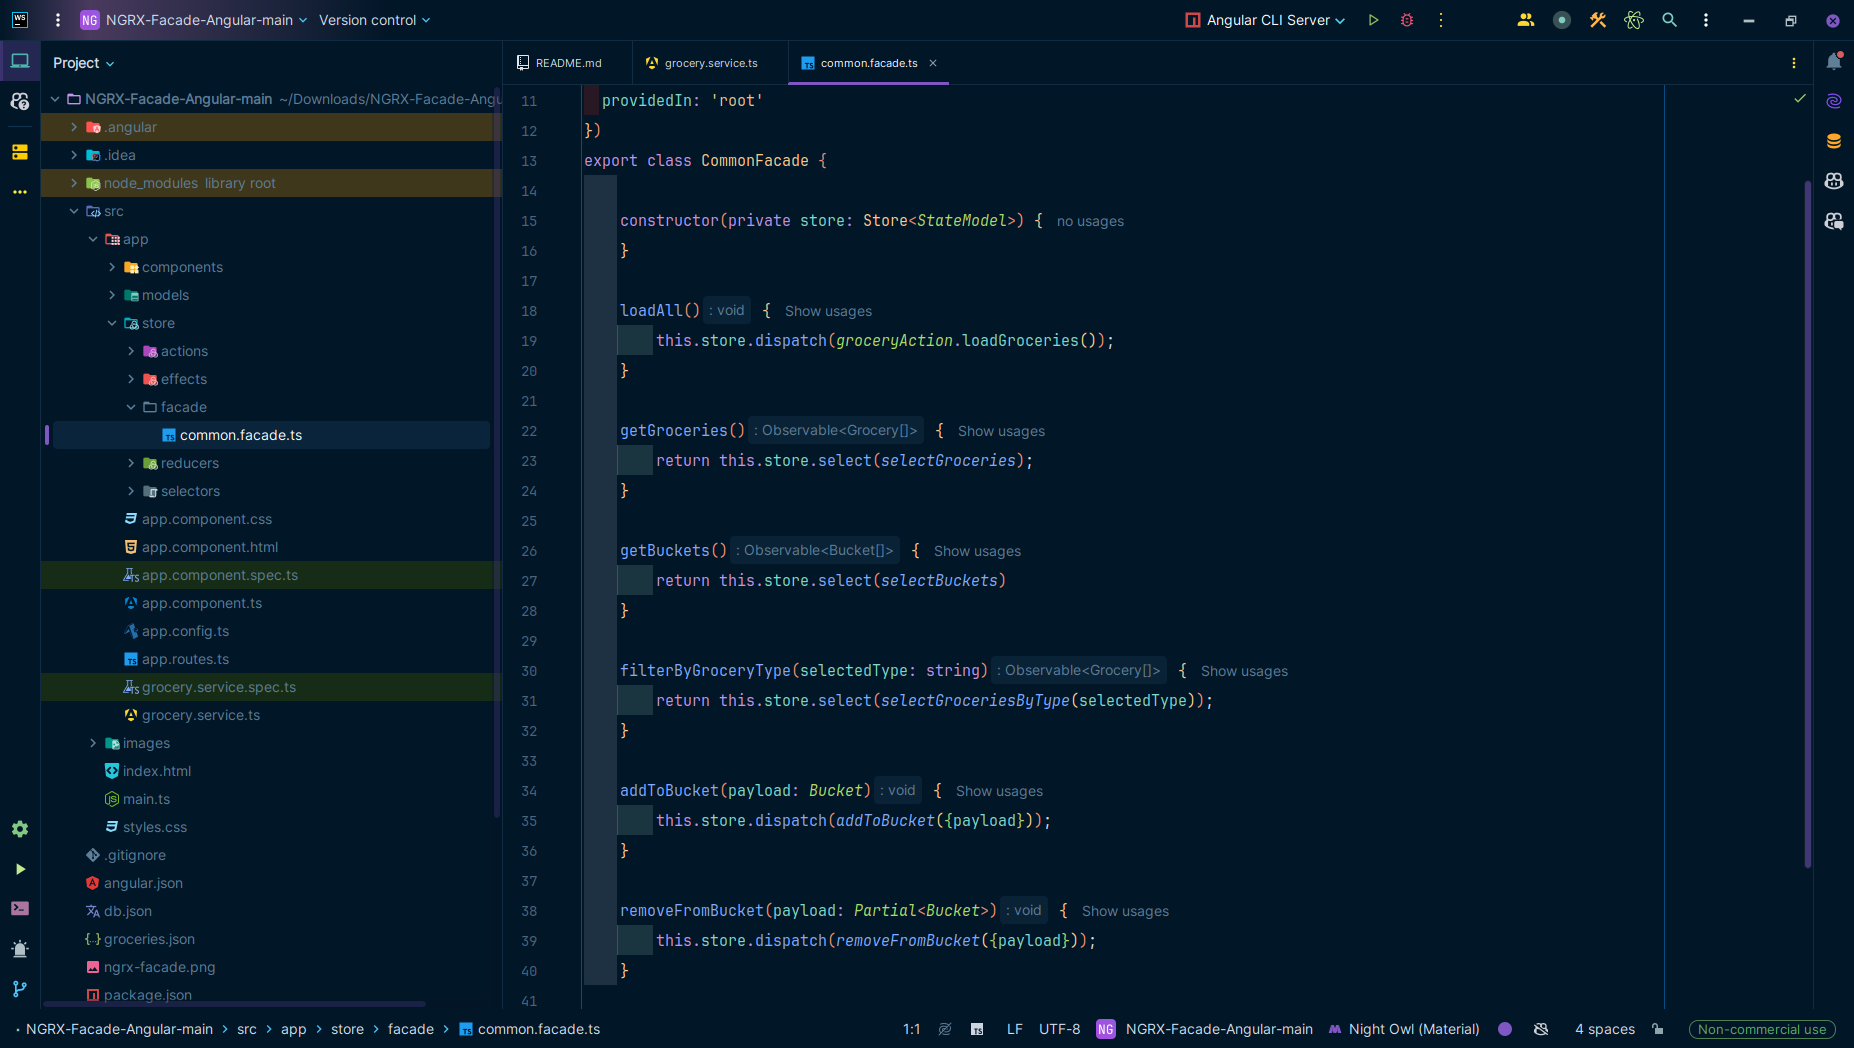
Task: Start debugging with the bug icon
Action: click(1407, 20)
